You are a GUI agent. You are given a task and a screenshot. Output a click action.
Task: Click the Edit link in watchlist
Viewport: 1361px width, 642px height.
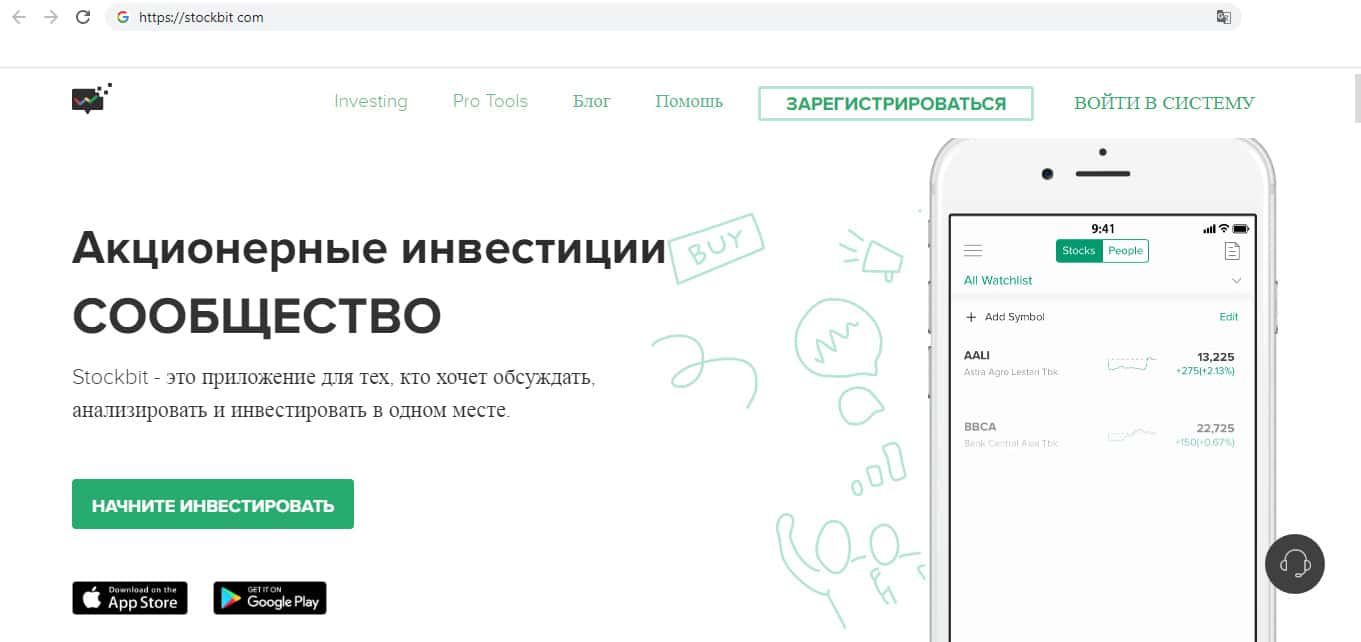1228,317
